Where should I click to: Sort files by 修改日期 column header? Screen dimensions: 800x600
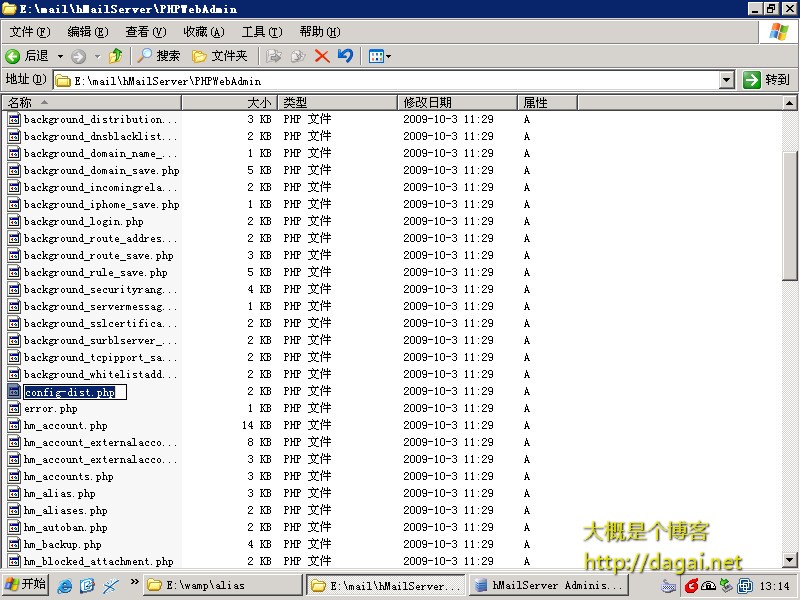457,102
